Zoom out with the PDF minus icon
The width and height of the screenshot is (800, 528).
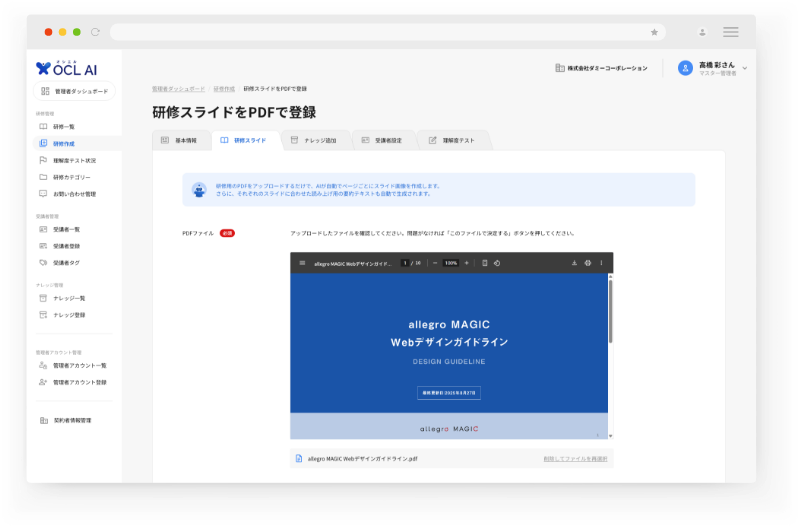point(436,263)
